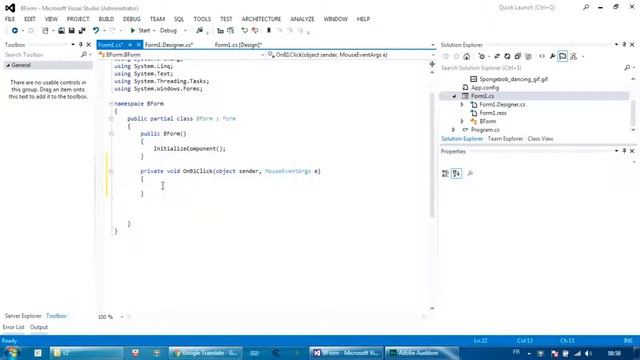The width and height of the screenshot is (640, 360).
Task: Click the Save All toolbar icon
Action: (x=82, y=31)
